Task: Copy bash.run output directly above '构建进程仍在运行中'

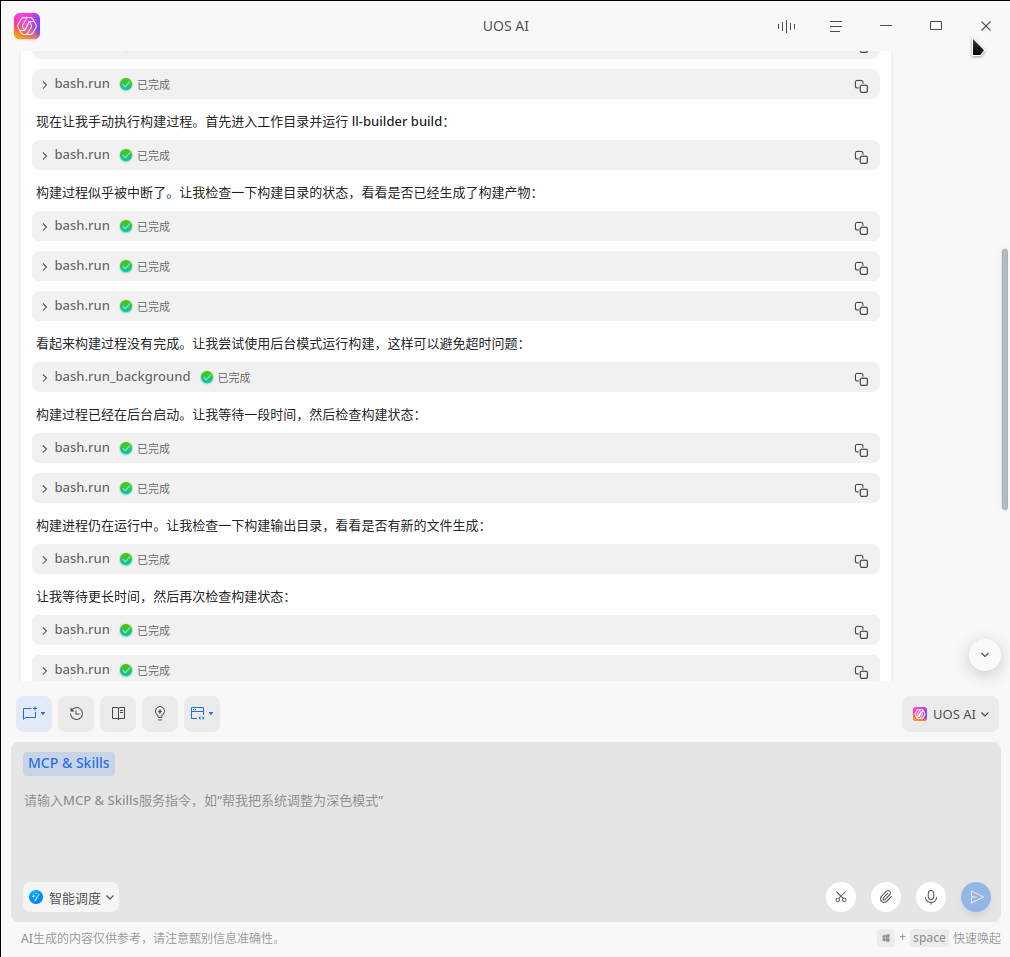Action: click(x=861, y=490)
